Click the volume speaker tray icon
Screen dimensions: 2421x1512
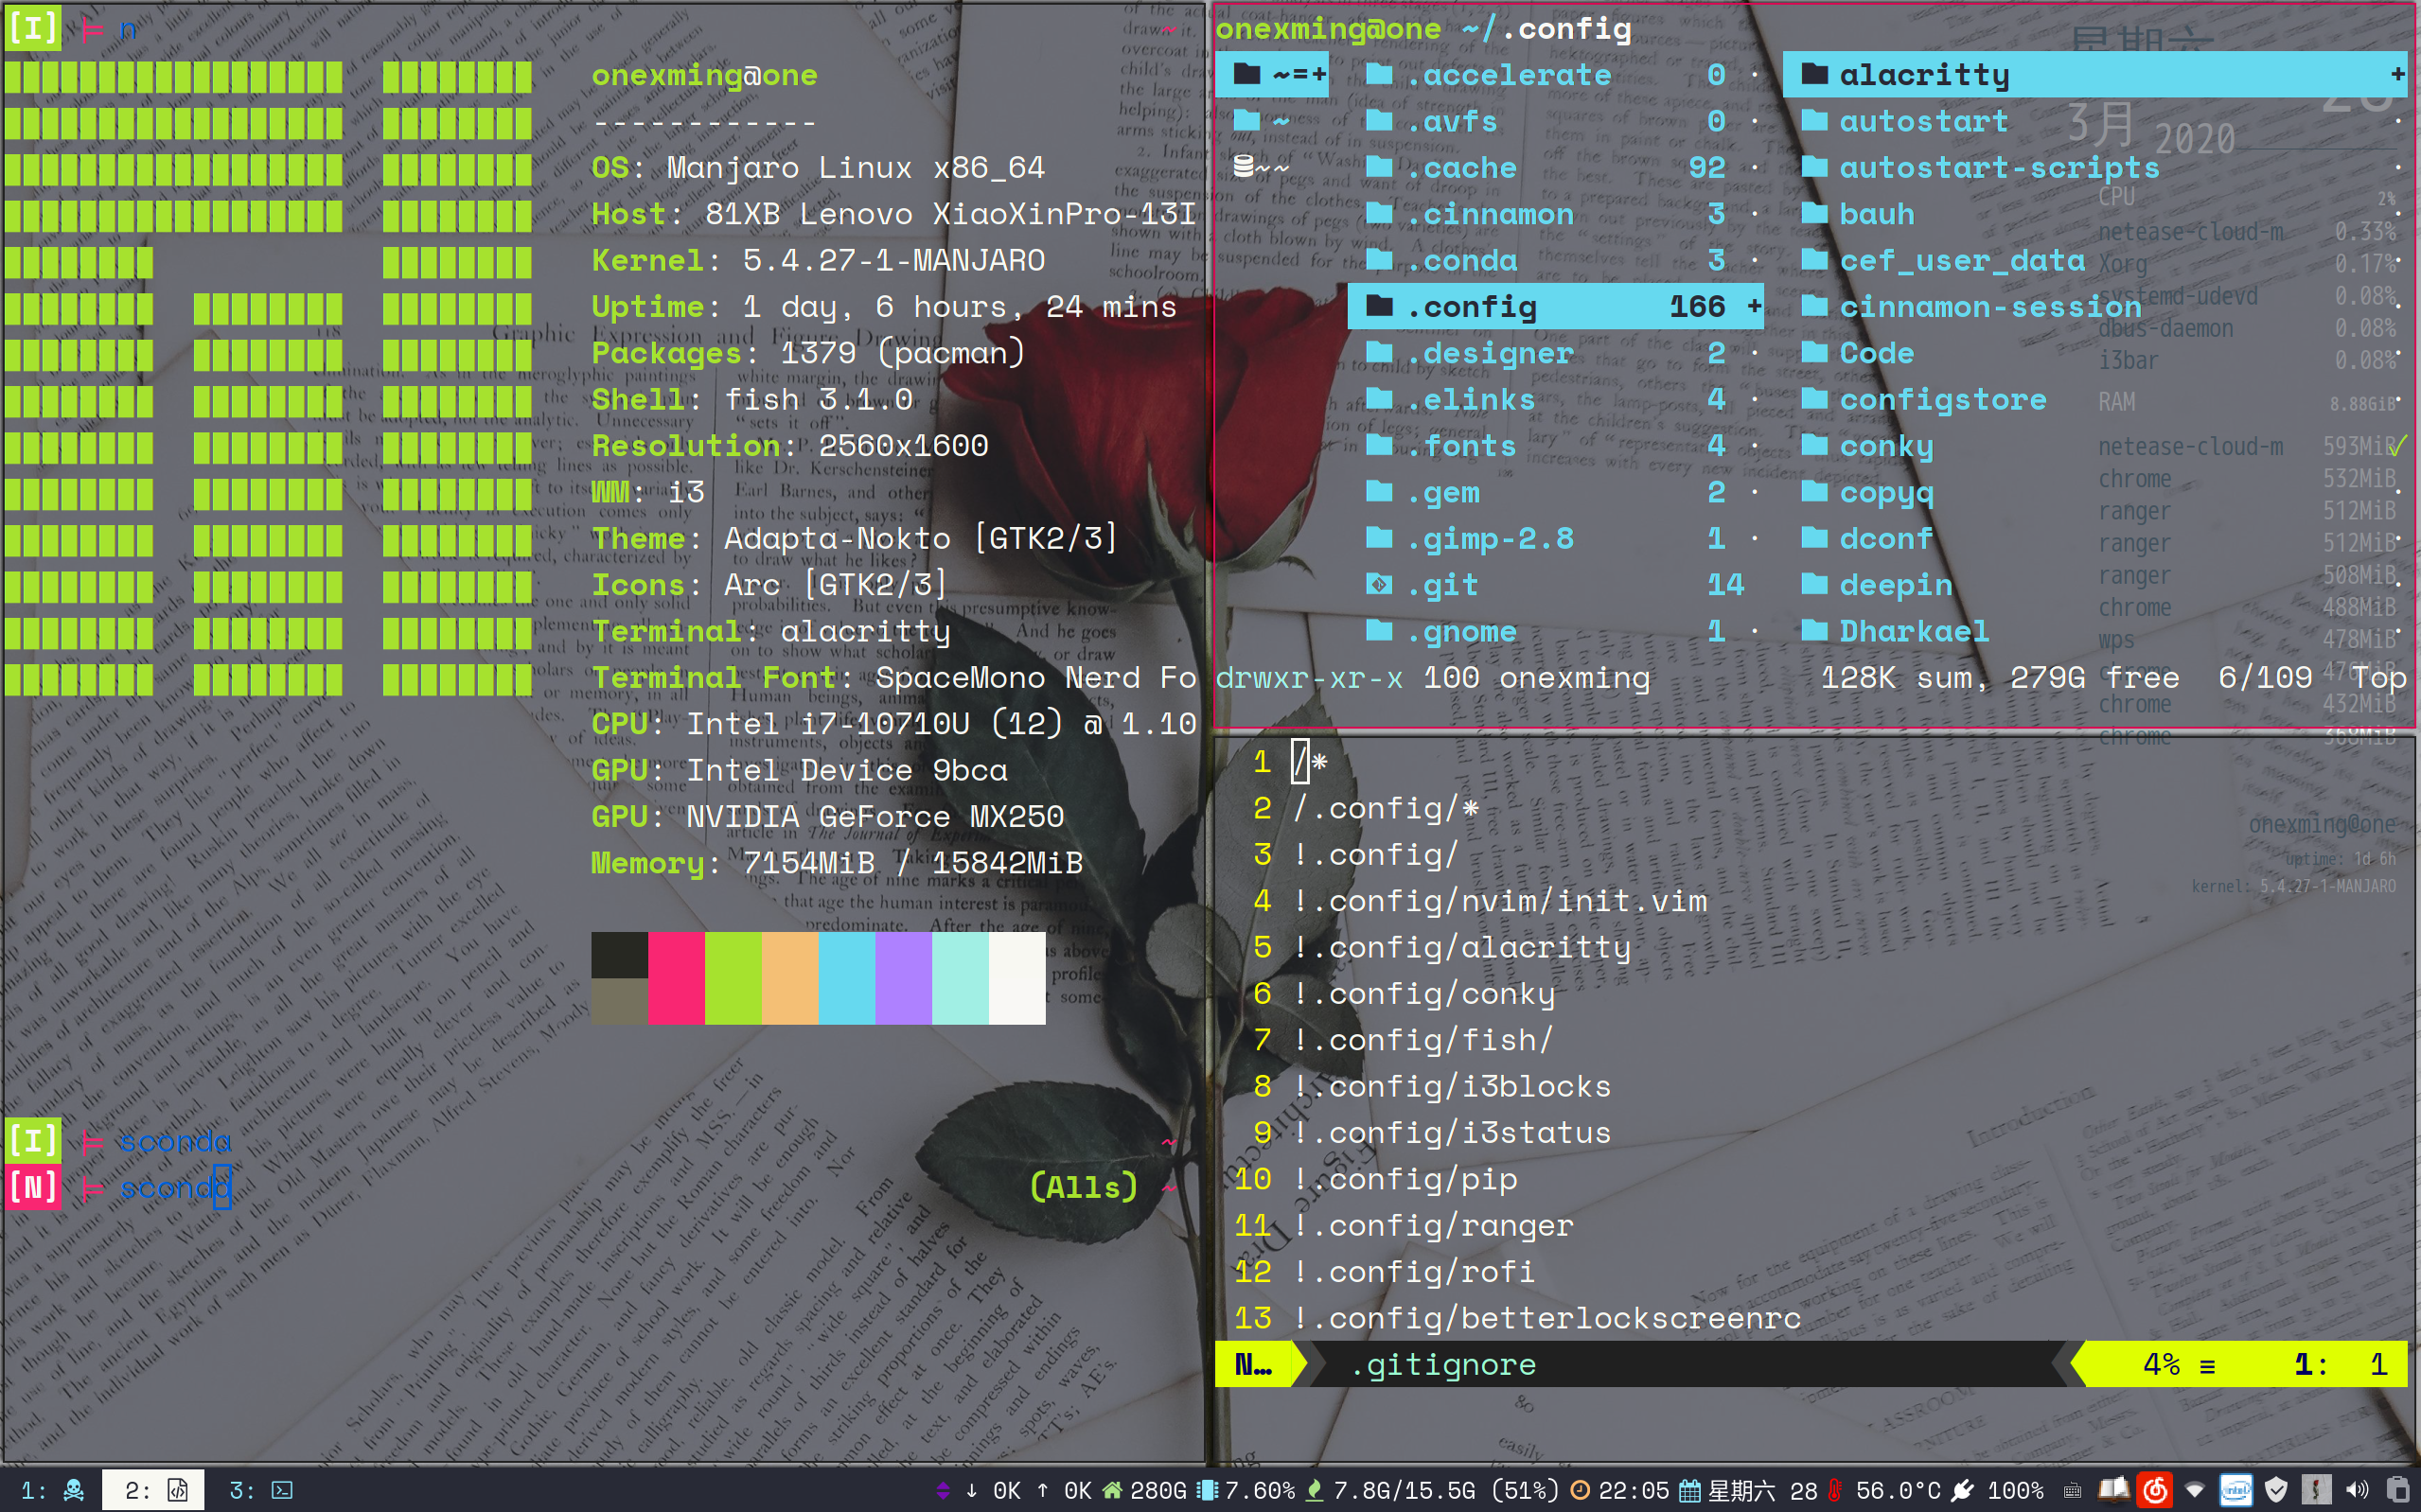pos(2357,1490)
